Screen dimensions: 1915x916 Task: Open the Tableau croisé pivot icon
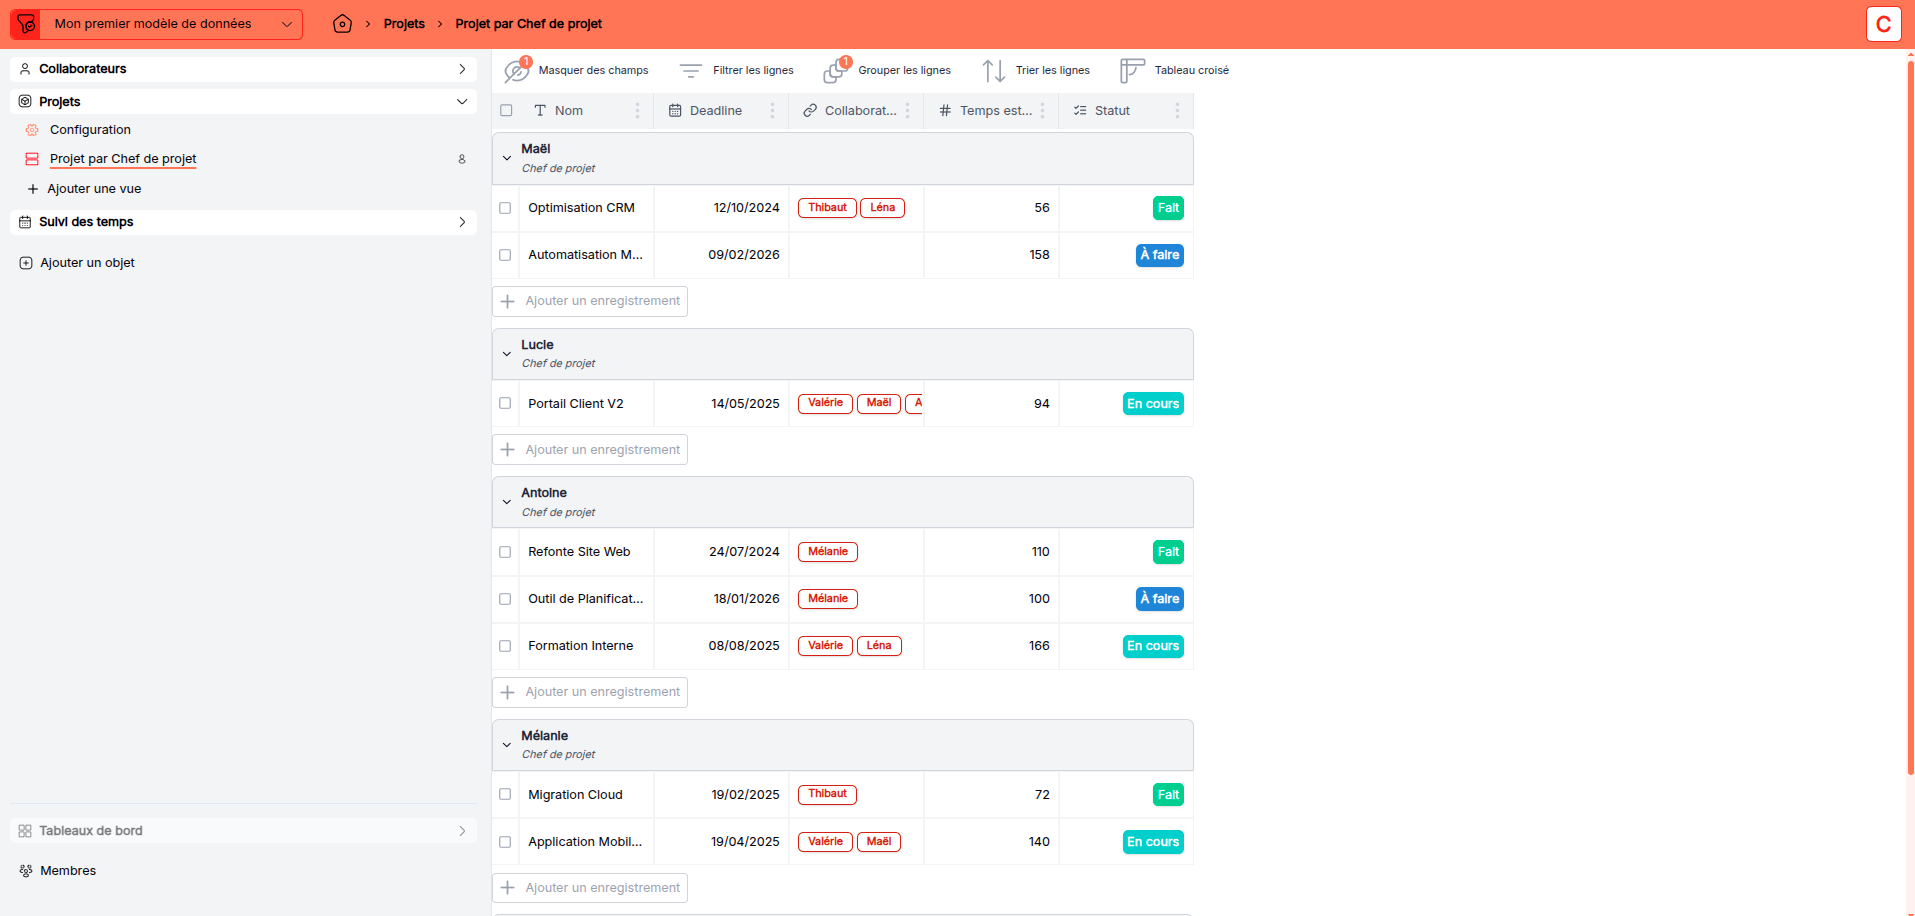[1131, 70]
